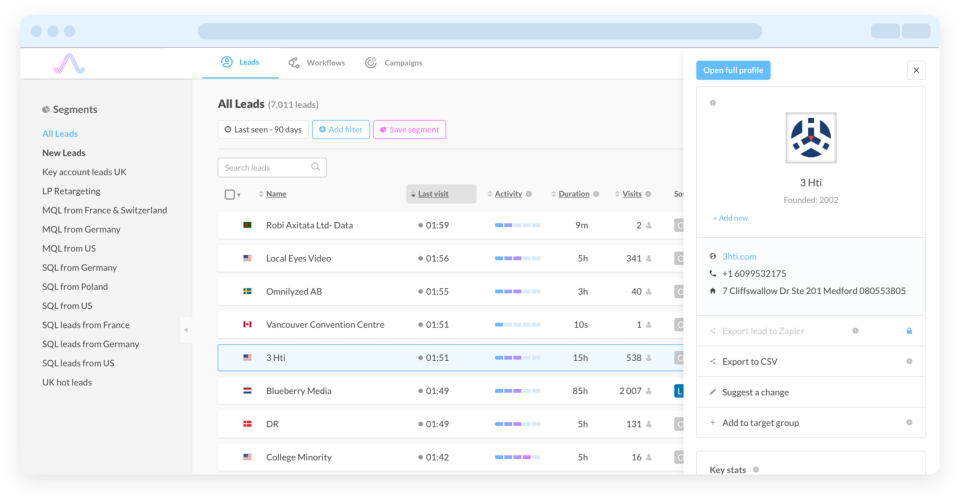Click Blueberry Media activity bar
960x500 pixels.
(517, 390)
